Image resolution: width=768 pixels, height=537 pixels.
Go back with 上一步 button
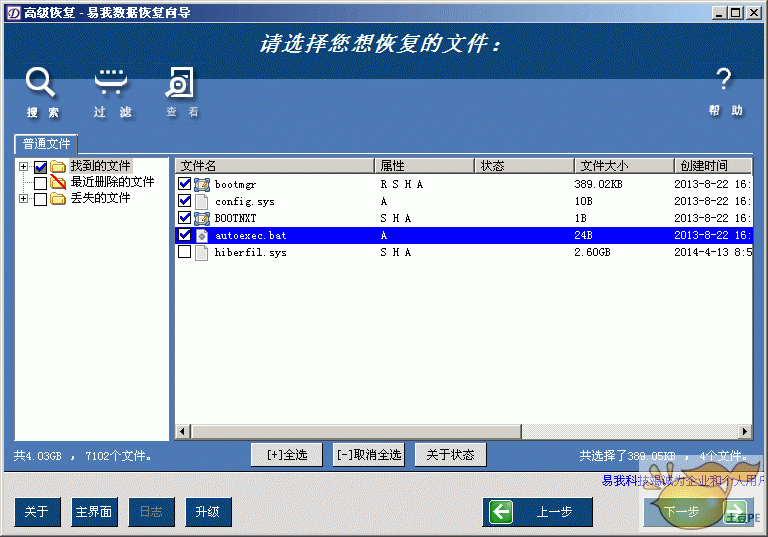coord(537,512)
